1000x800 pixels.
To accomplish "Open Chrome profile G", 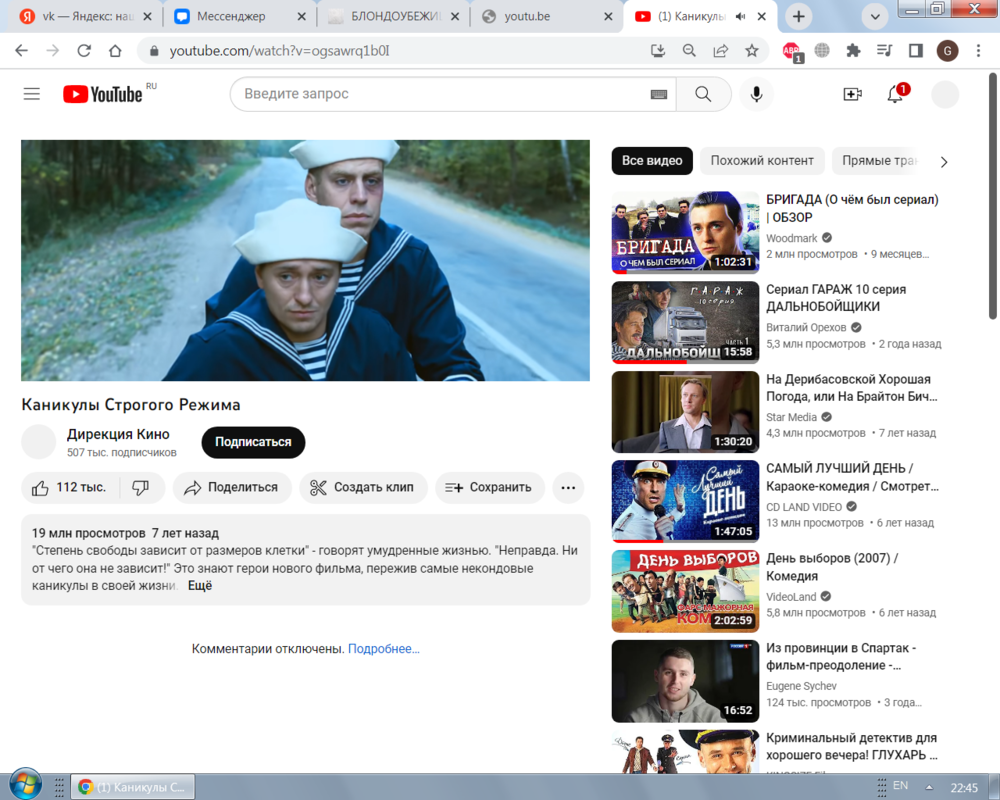I will pos(947,51).
